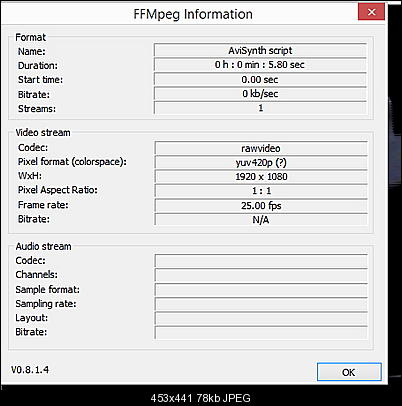Select the Format Bitrate field showing 0 kb/sec
Screen dimensions: 402x406
pos(260,94)
